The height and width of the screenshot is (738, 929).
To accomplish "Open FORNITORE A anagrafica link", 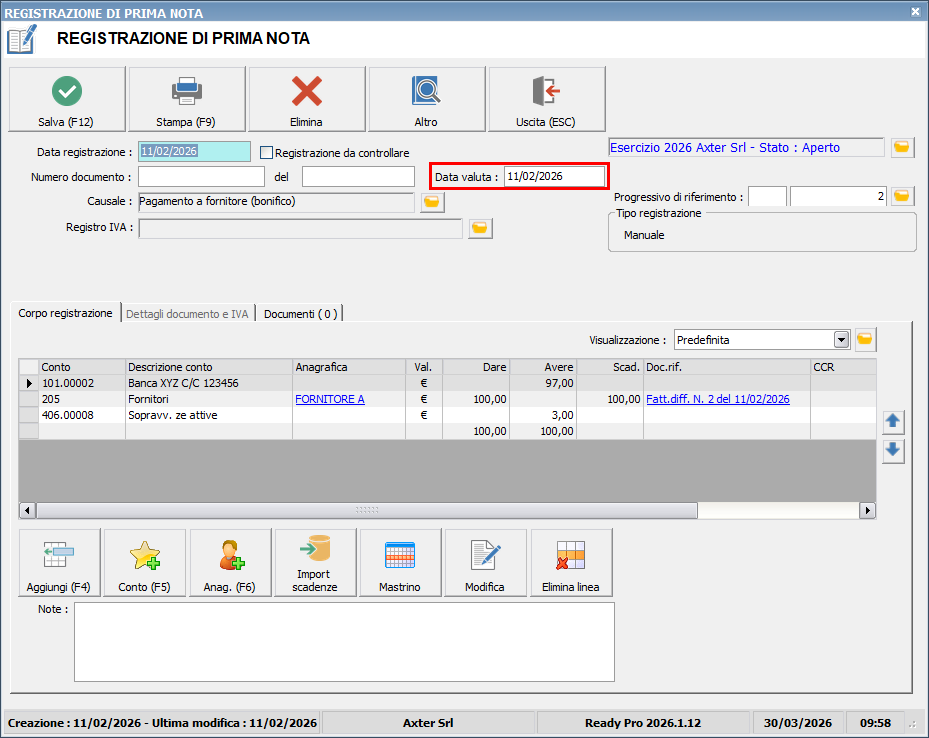I will coord(330,399).
